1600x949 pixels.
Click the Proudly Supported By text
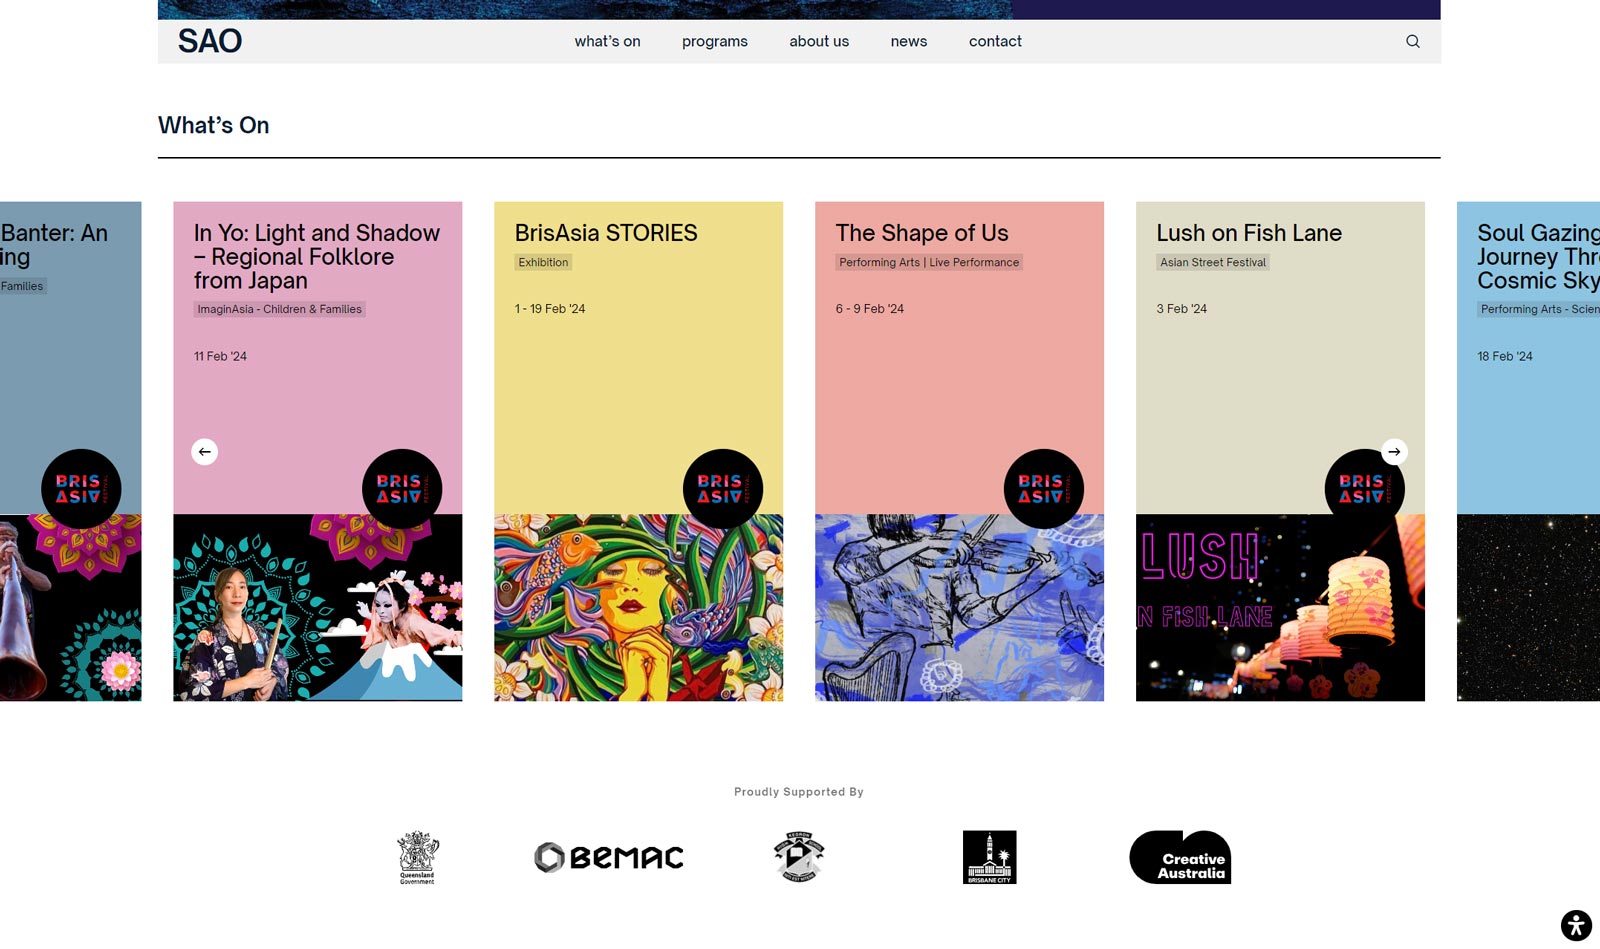click(x=799, y=792)
